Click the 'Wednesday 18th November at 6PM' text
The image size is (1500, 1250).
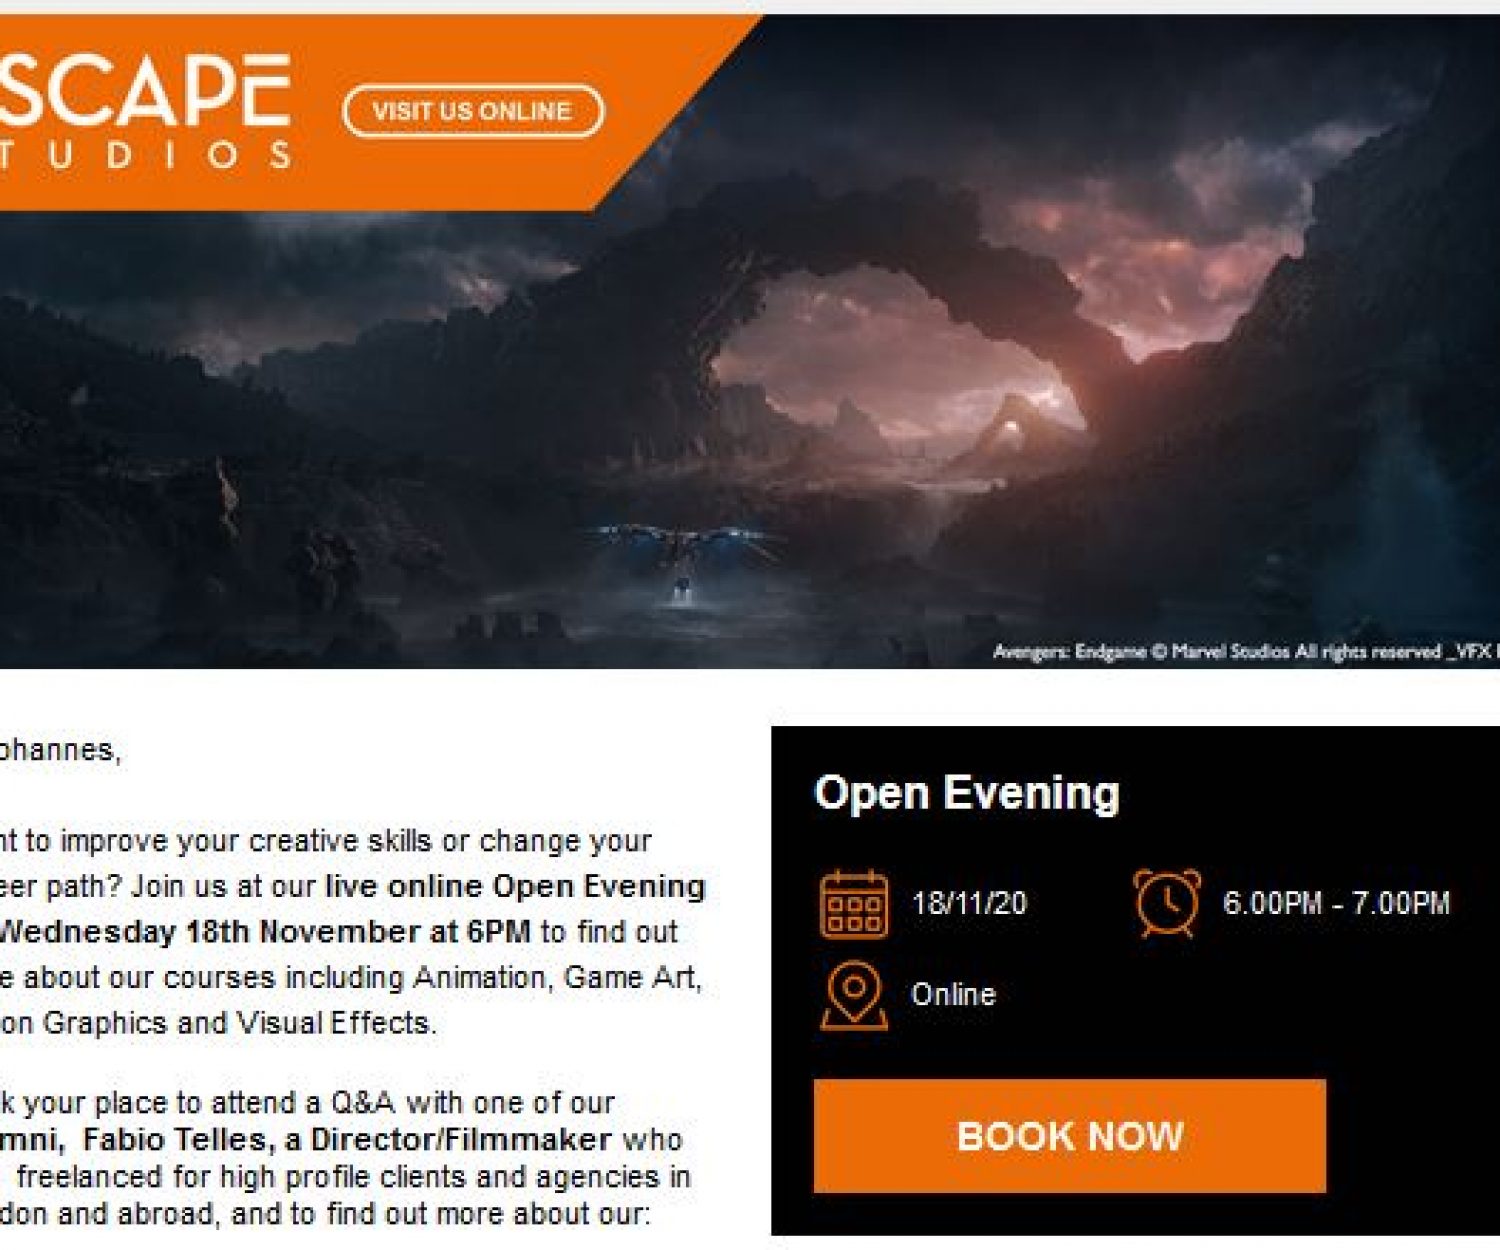265,932
